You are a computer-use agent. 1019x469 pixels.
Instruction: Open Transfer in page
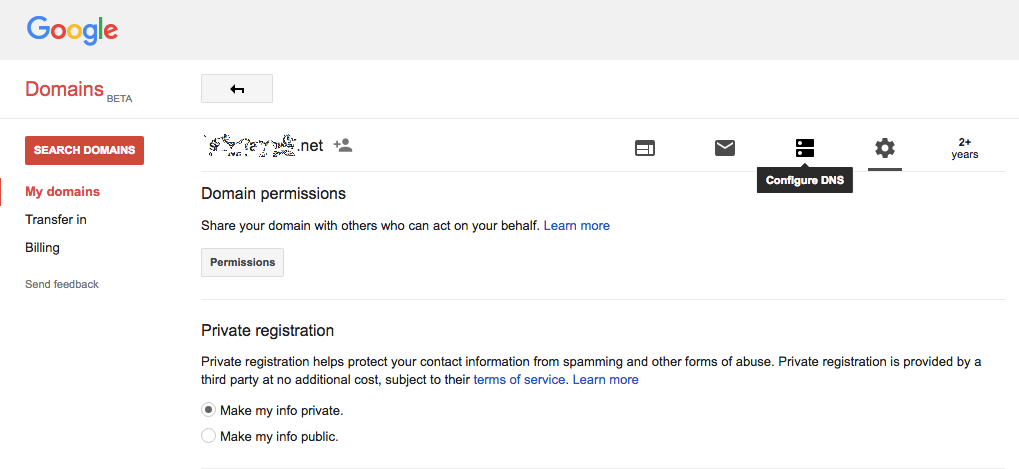click(x=56, y=220)
